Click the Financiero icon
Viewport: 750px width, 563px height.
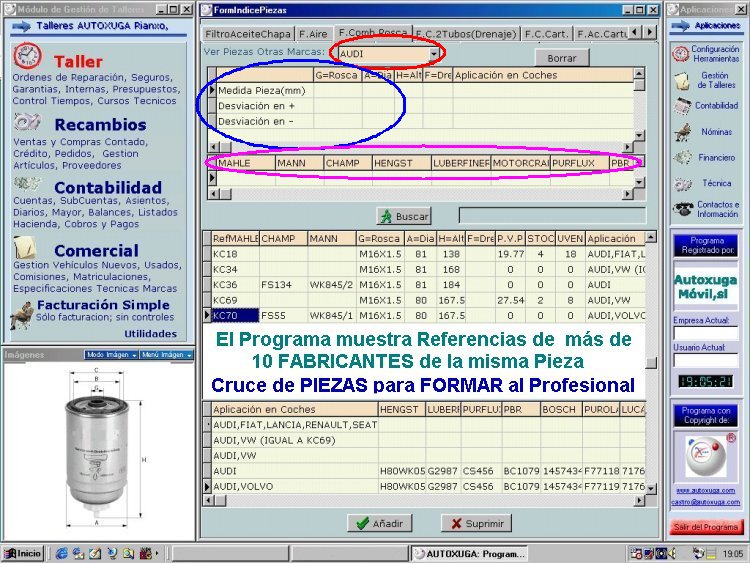pos(683,157)
